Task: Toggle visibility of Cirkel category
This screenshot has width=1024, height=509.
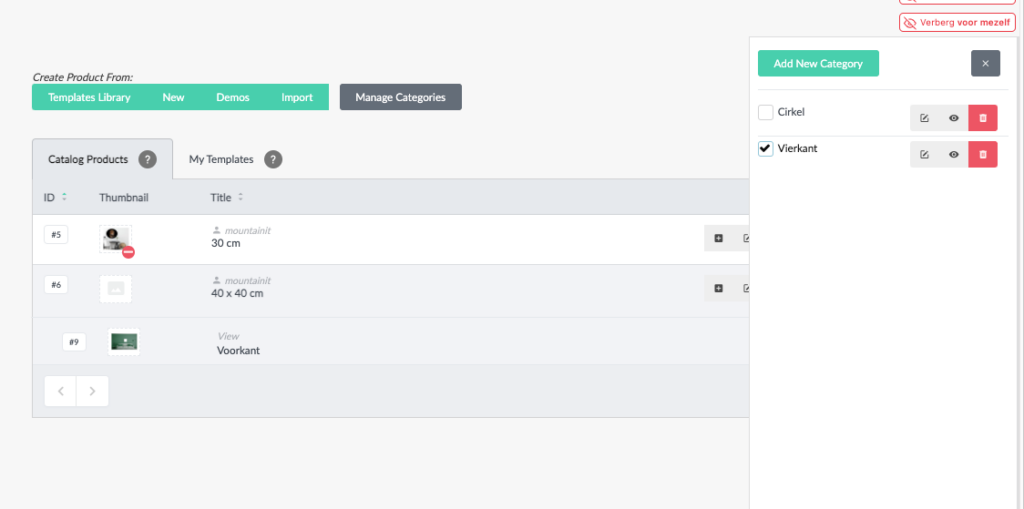Action: [x=953, y=118]
